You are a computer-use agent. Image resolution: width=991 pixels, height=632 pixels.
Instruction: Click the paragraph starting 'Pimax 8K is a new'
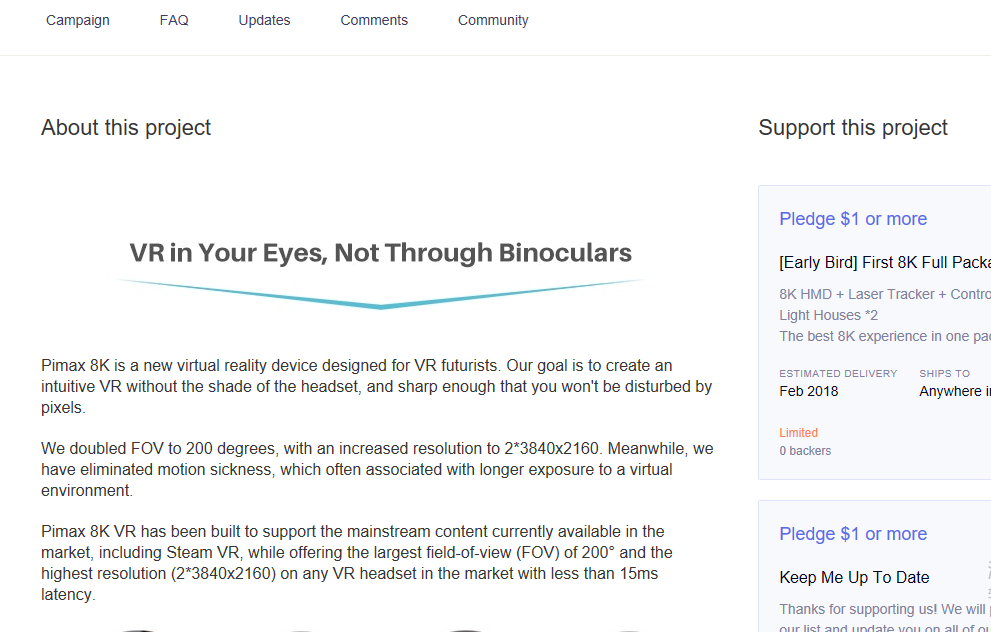pyautogui.click(x=376, y=387)
